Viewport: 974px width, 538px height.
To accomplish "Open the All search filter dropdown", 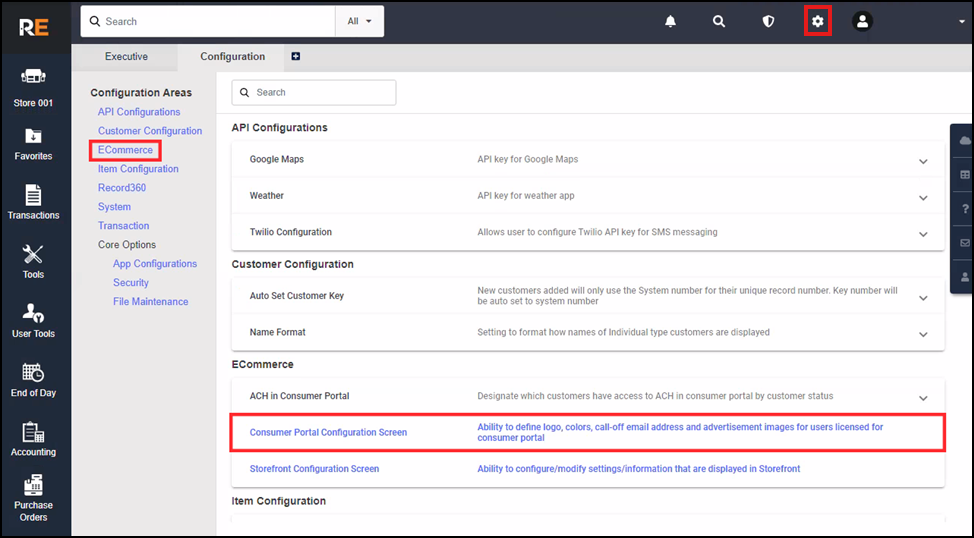I will 359,21.
